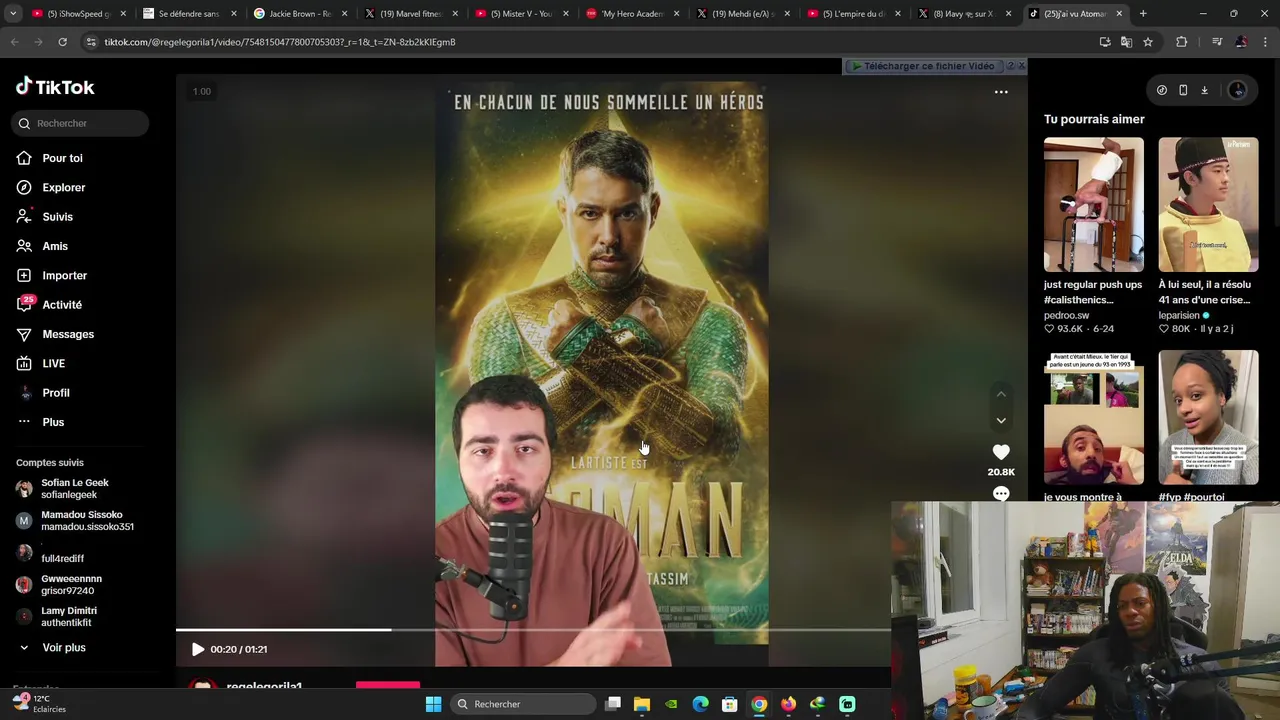
Task: Translate this page icon in address bar
Action: point(1126,42)
